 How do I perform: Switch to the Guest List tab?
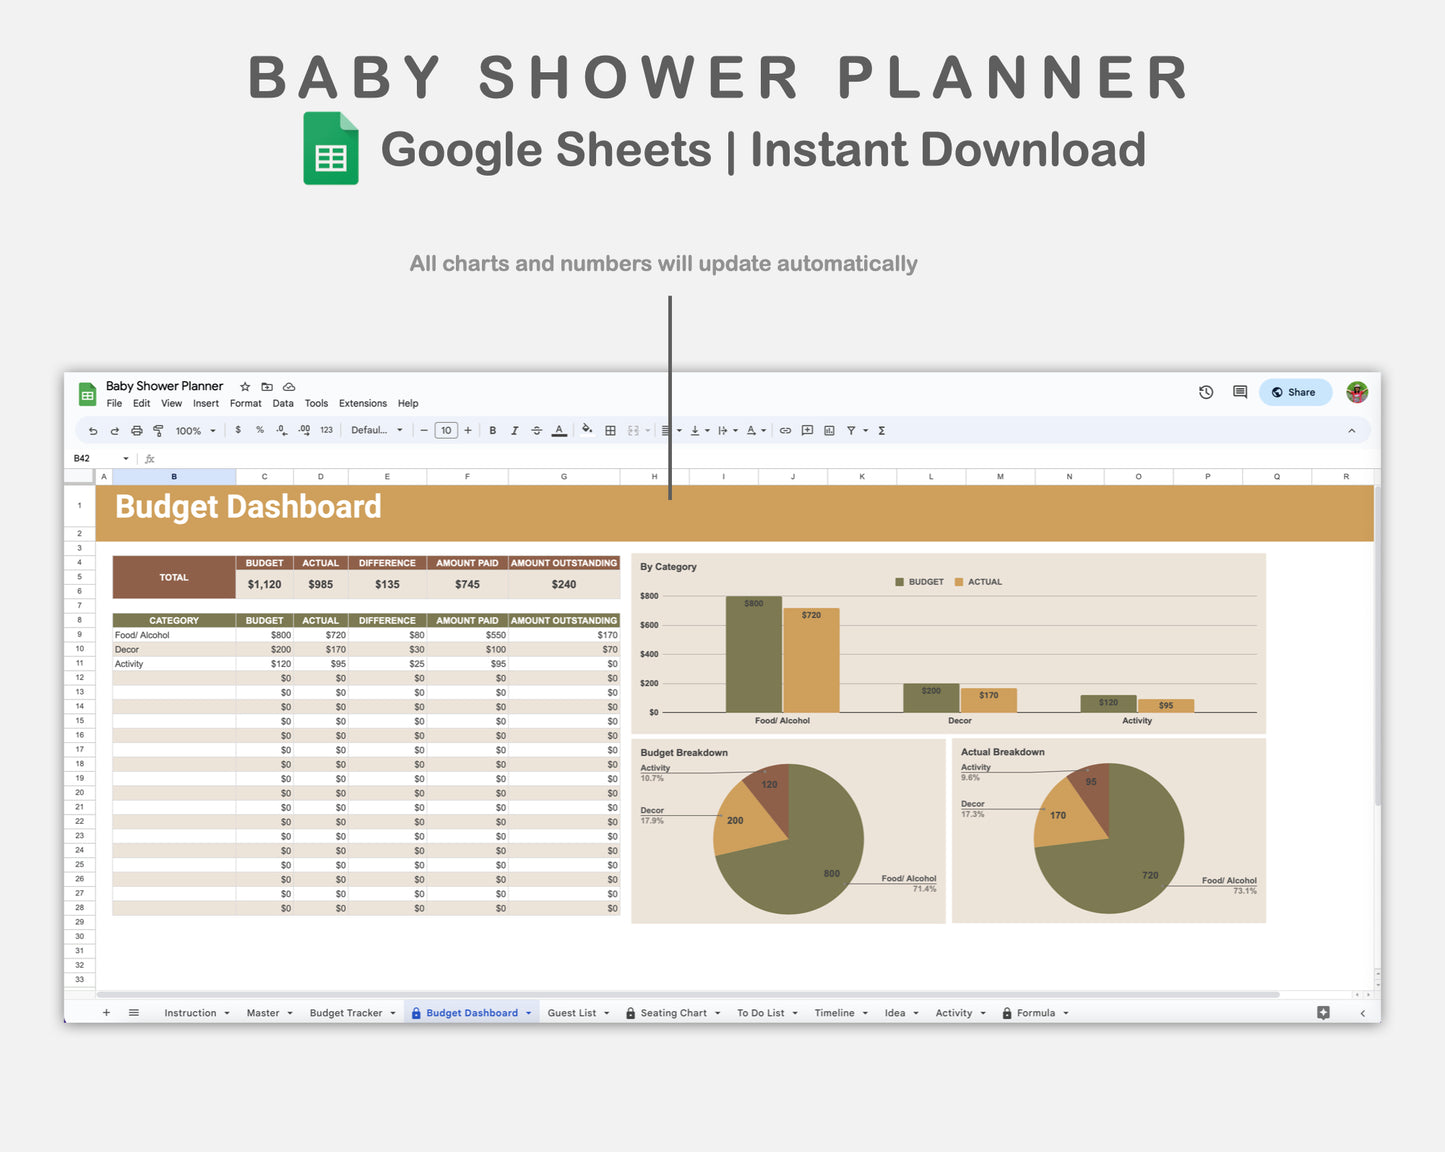pyautogui.click(x=572, y=1012)
